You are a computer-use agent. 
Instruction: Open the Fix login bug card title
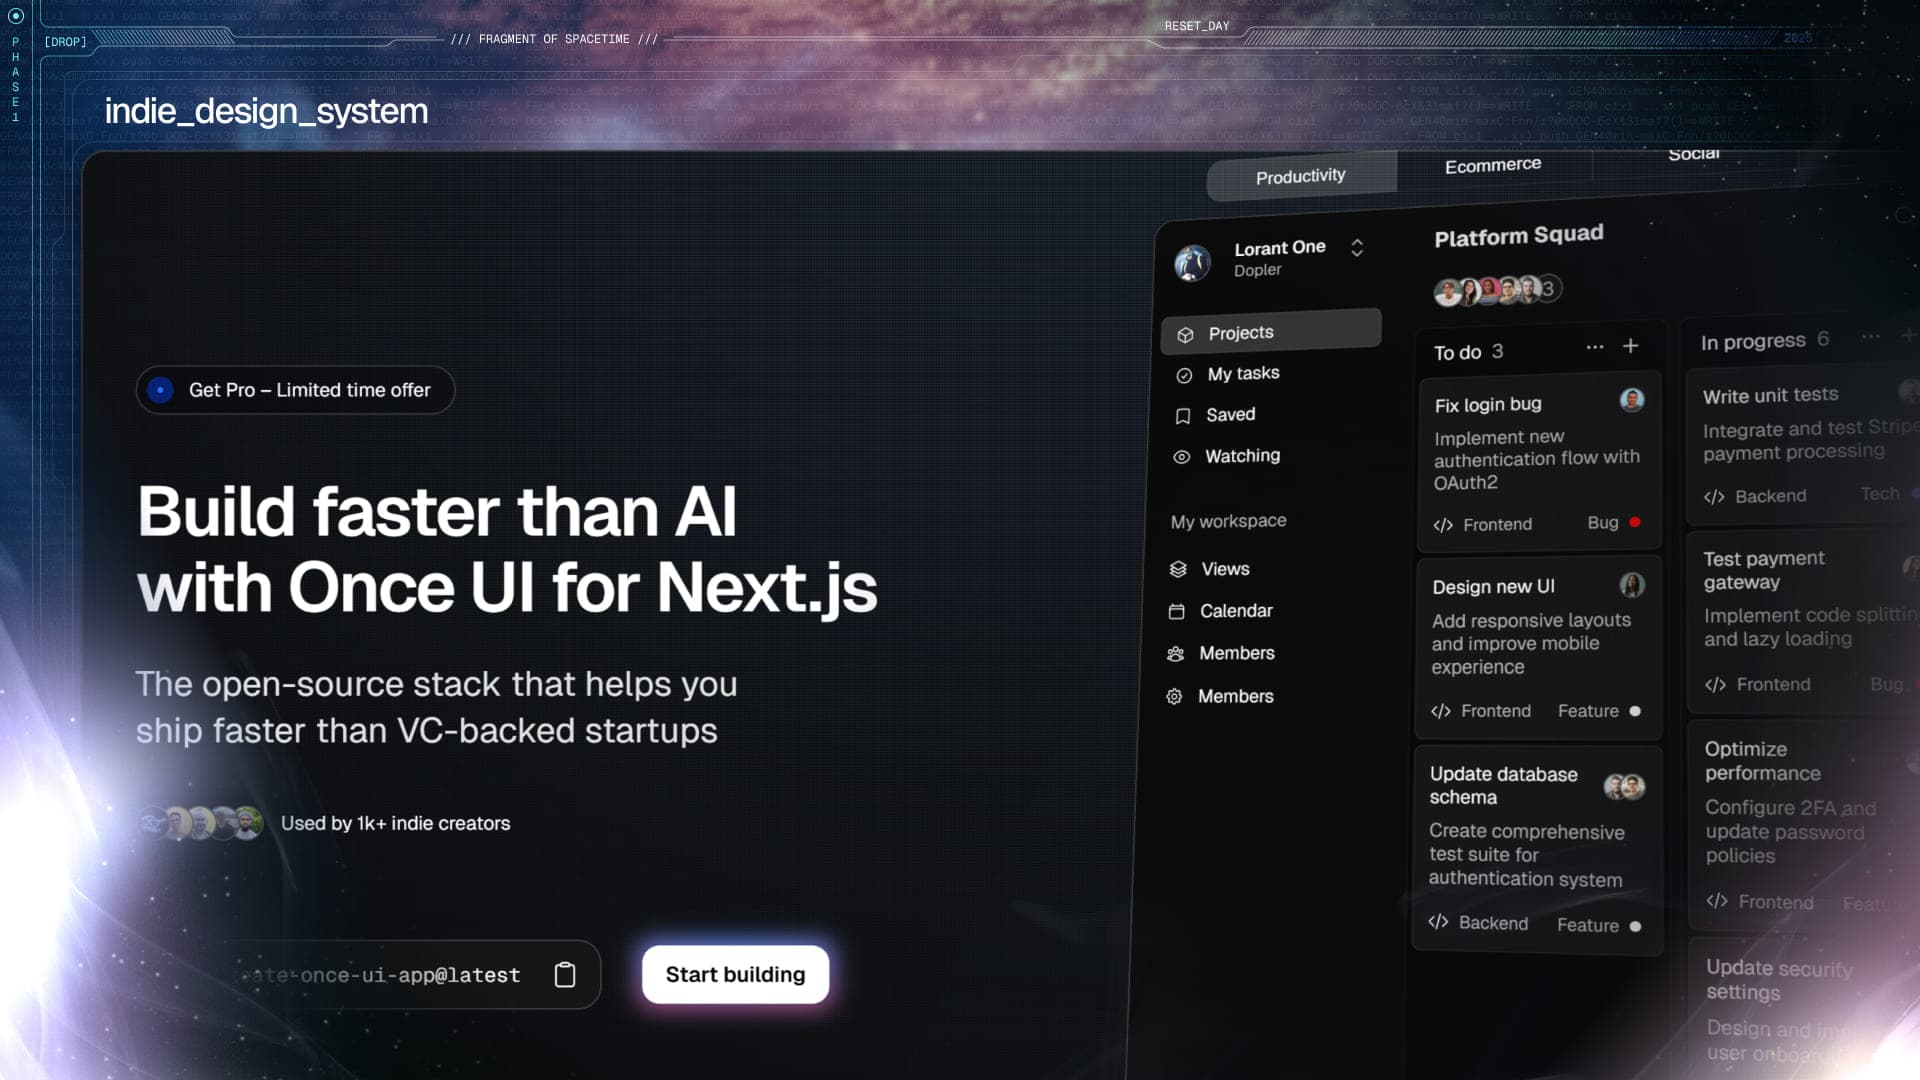coord(1488,404)
